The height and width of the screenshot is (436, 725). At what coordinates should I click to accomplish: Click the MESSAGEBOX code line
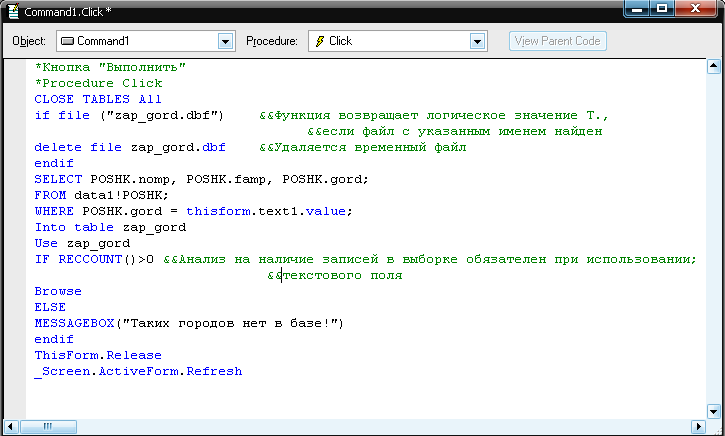coord(189,323)
